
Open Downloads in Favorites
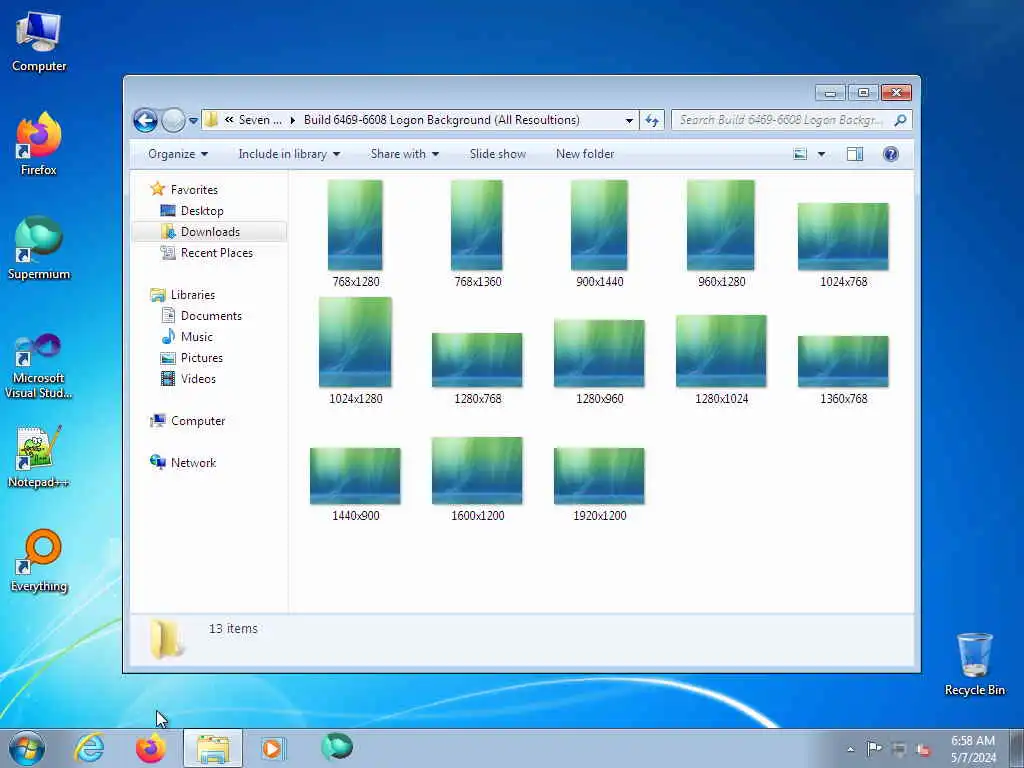[210, 232]
